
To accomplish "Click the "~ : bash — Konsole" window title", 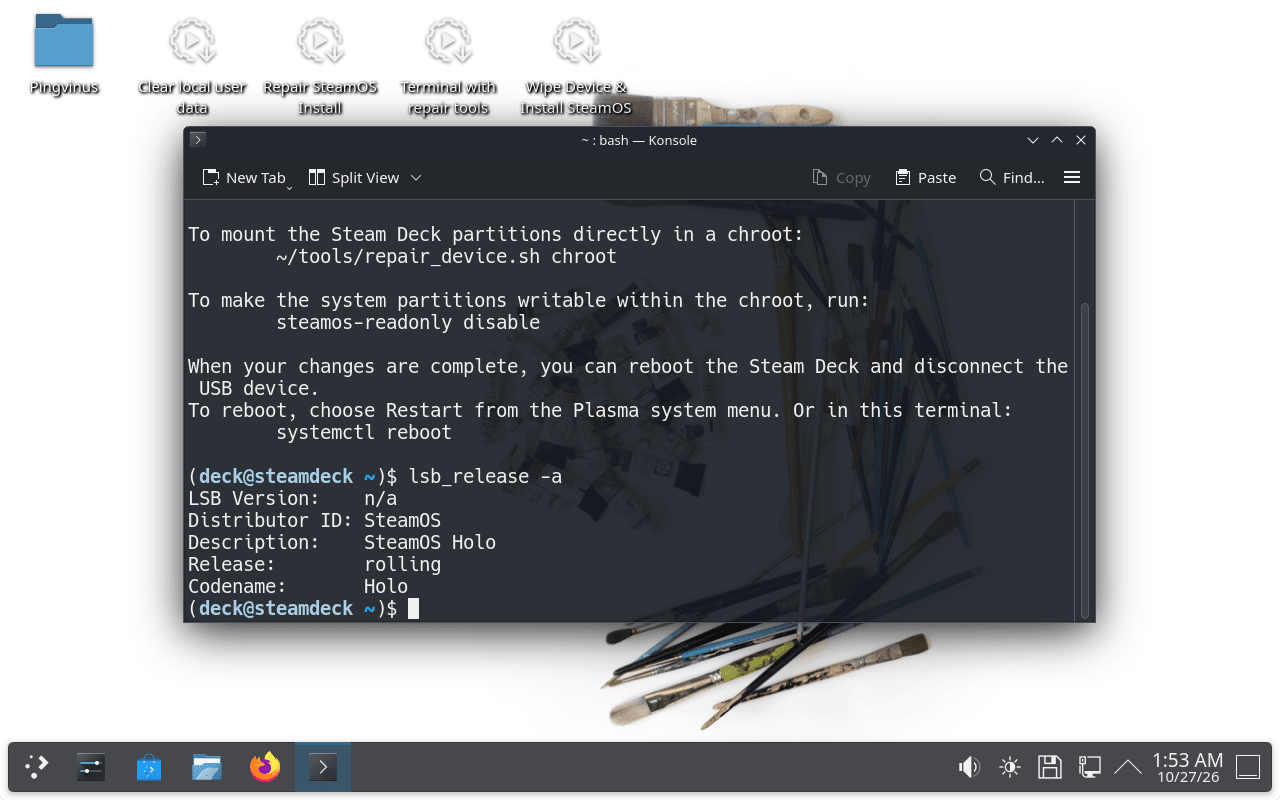I will click(x=639, y=140).
